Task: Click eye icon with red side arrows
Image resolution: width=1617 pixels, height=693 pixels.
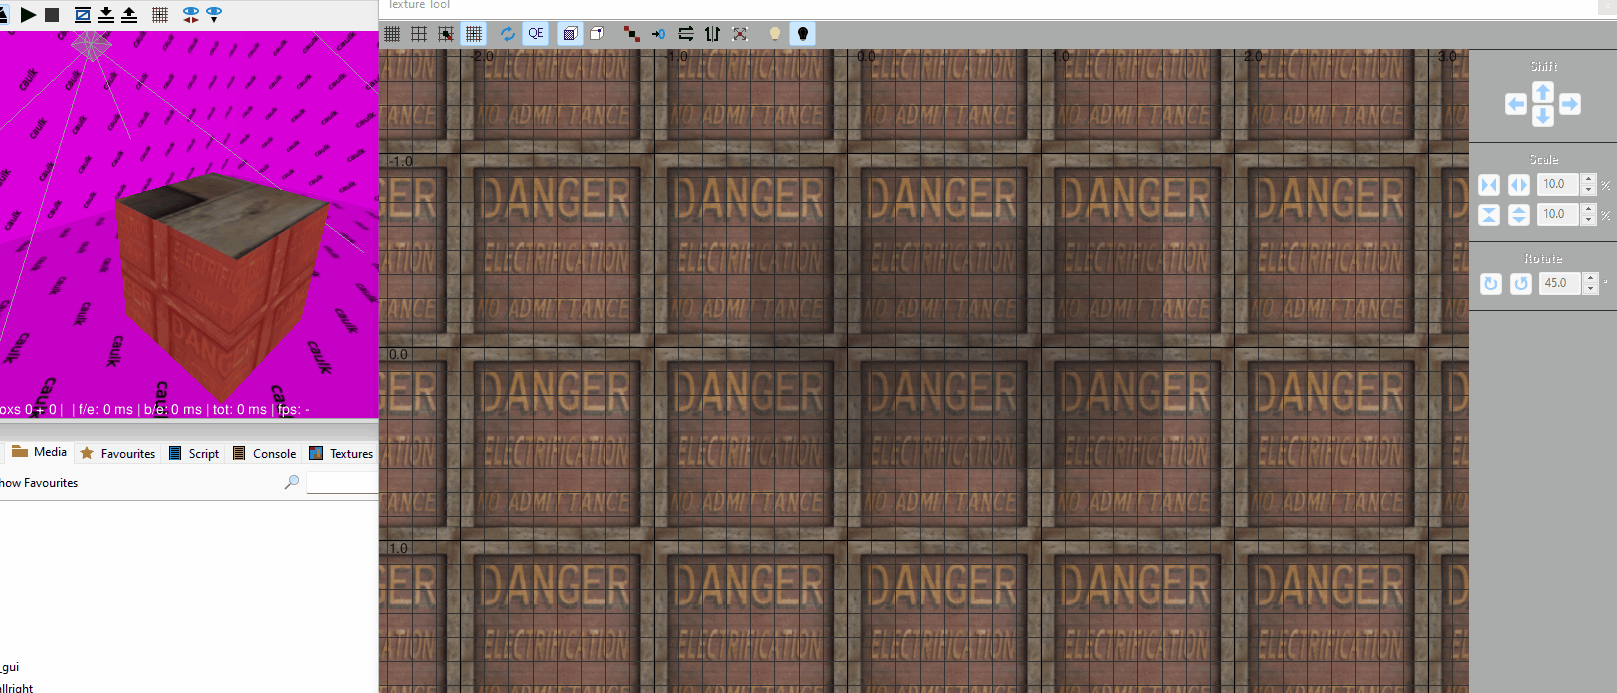Action: pyautogui.click(x=191, y=15)
